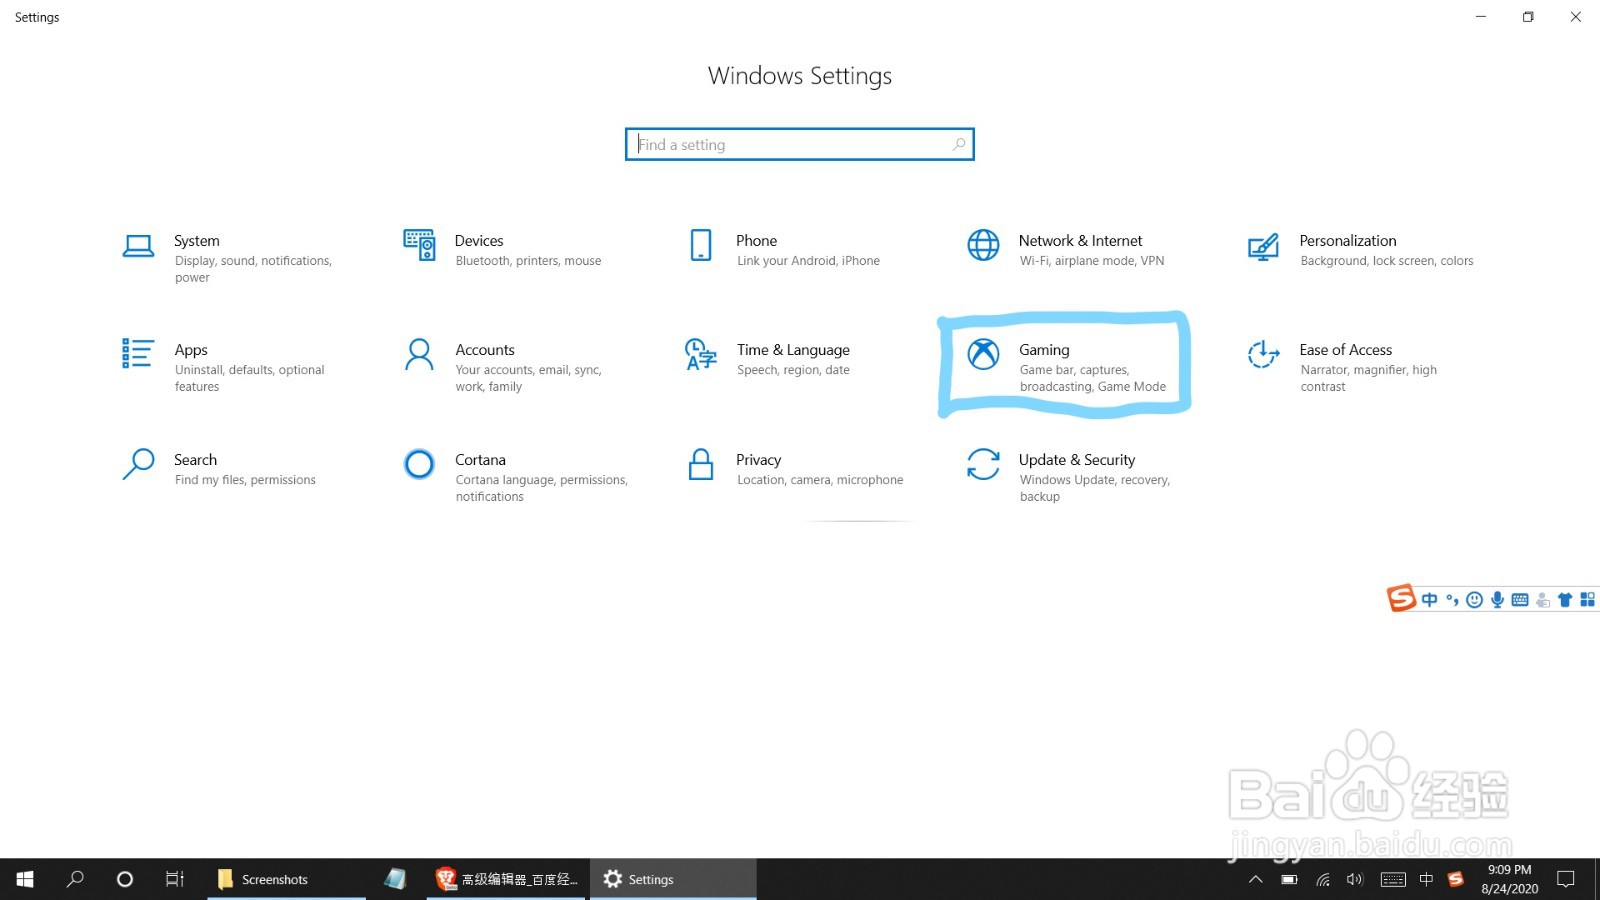Image resolution: width=1600 pixels, height=900 pixels.
Task: Select the Settings taskbar button
Action: coord(672,879)
